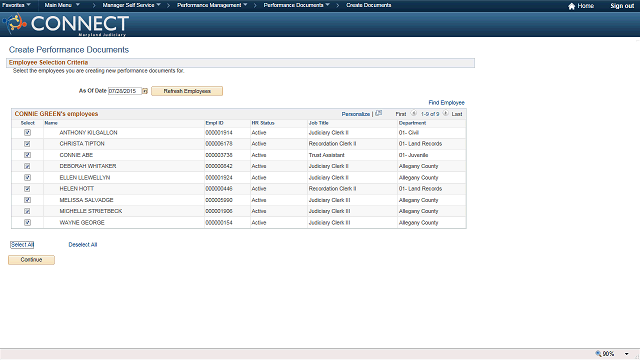The height and width of the screenshot is (360, 640).
Task: Click the CONNECT Maryland Judiciary logo
Action: pos(66,24)
